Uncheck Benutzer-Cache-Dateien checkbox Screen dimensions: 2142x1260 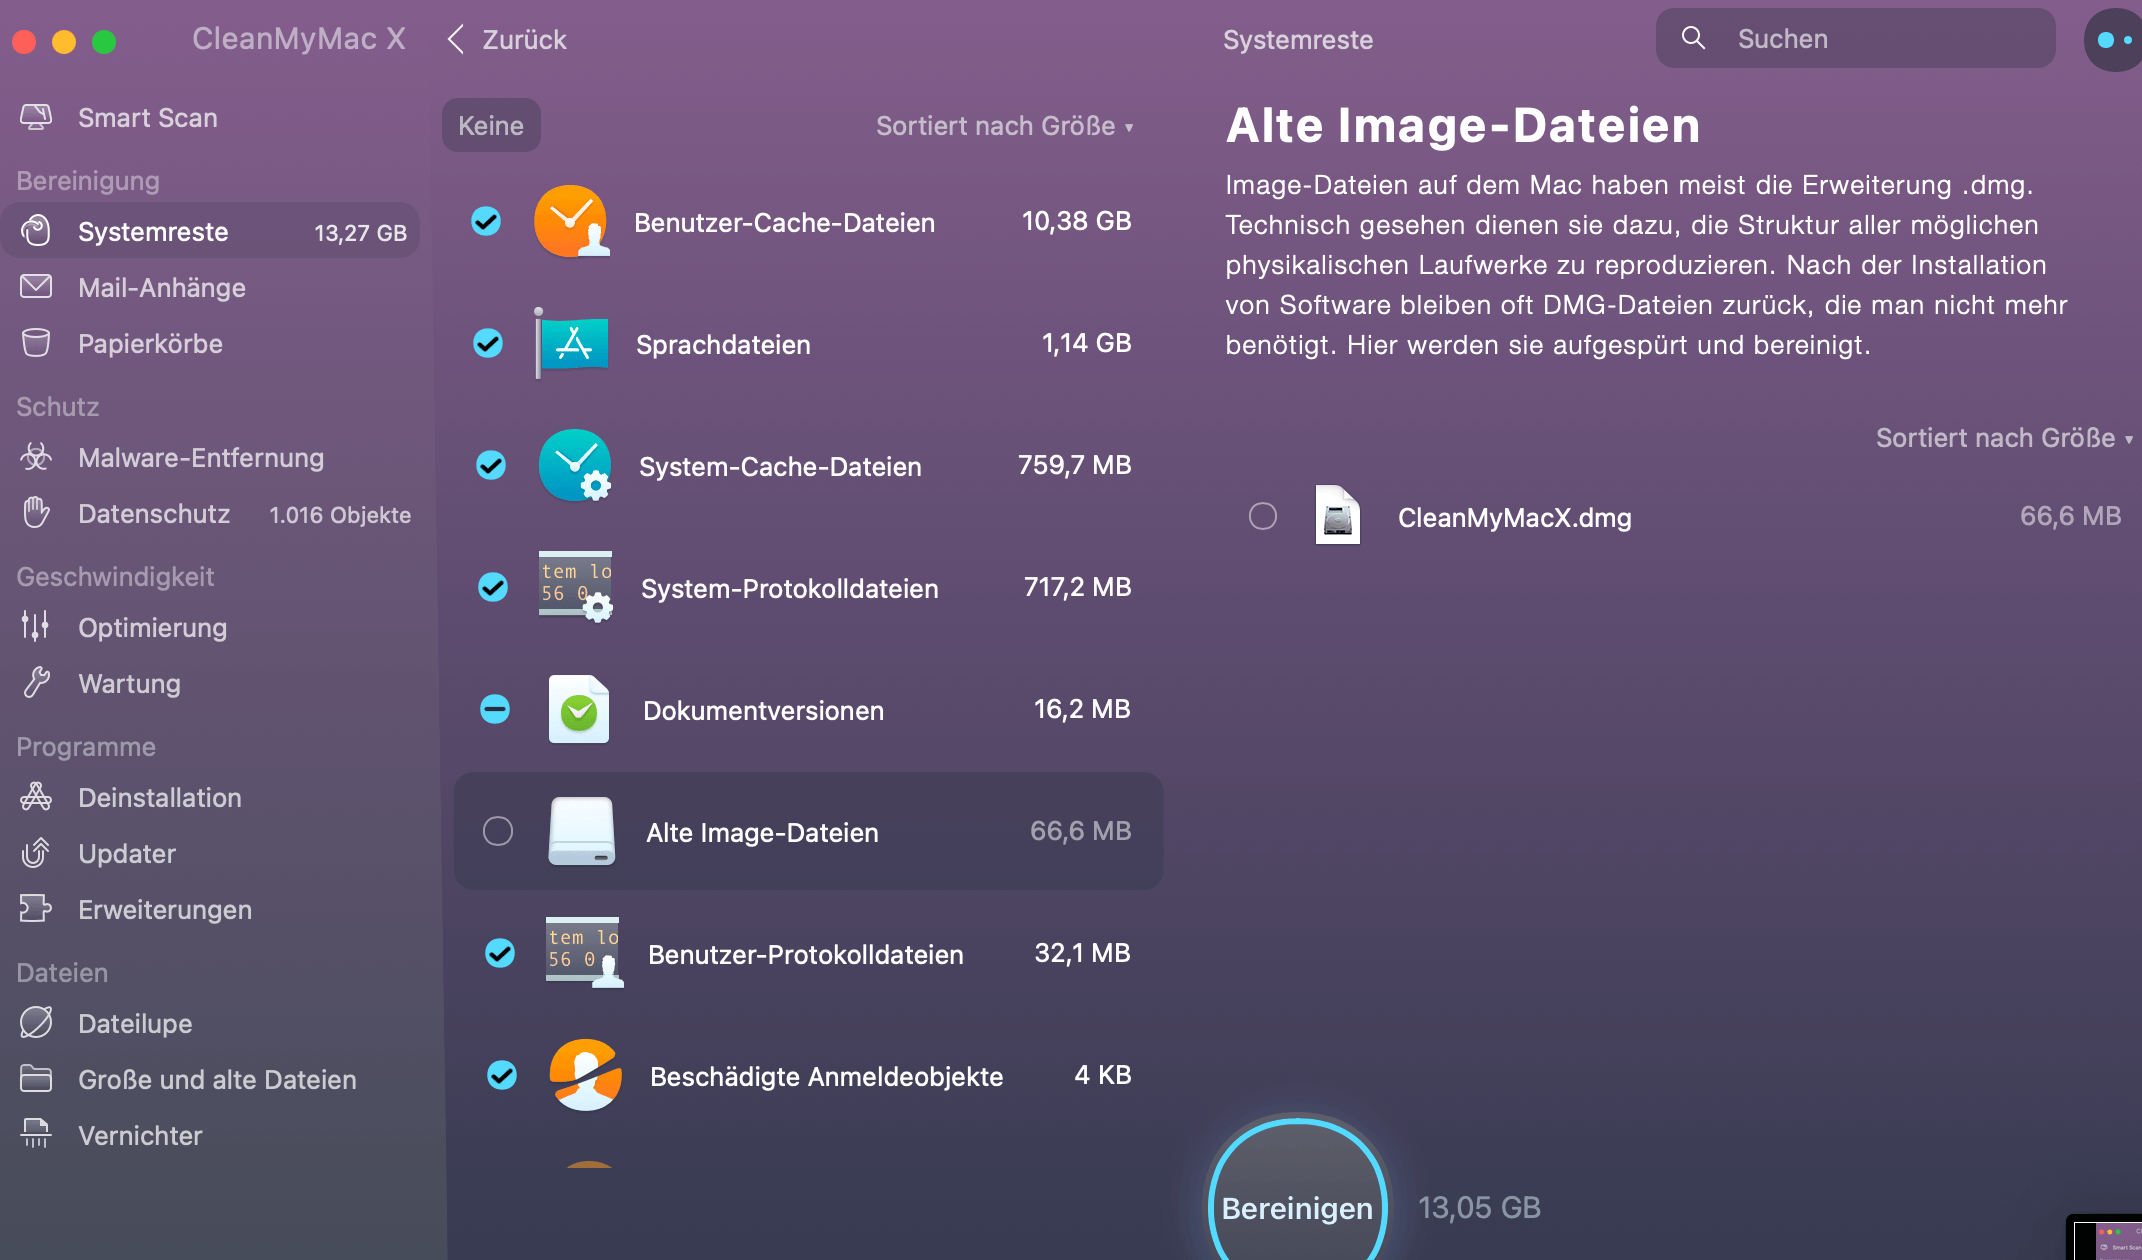coord(486,221)
